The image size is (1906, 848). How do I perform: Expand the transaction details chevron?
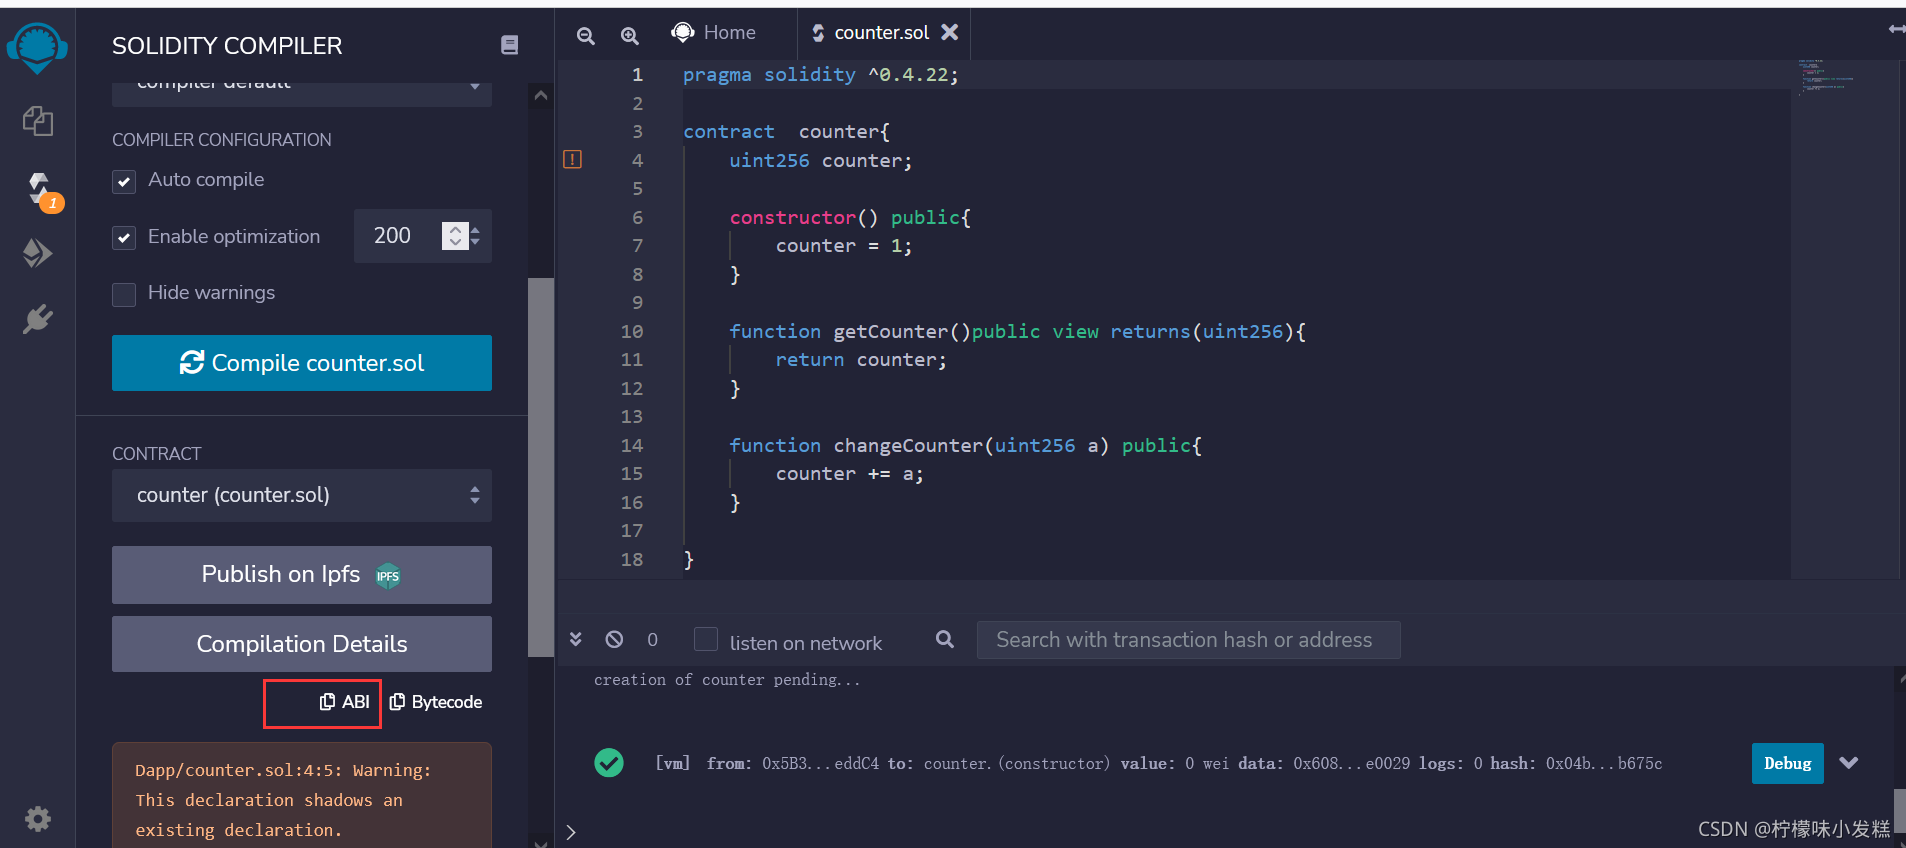[x=1849, y=763]
